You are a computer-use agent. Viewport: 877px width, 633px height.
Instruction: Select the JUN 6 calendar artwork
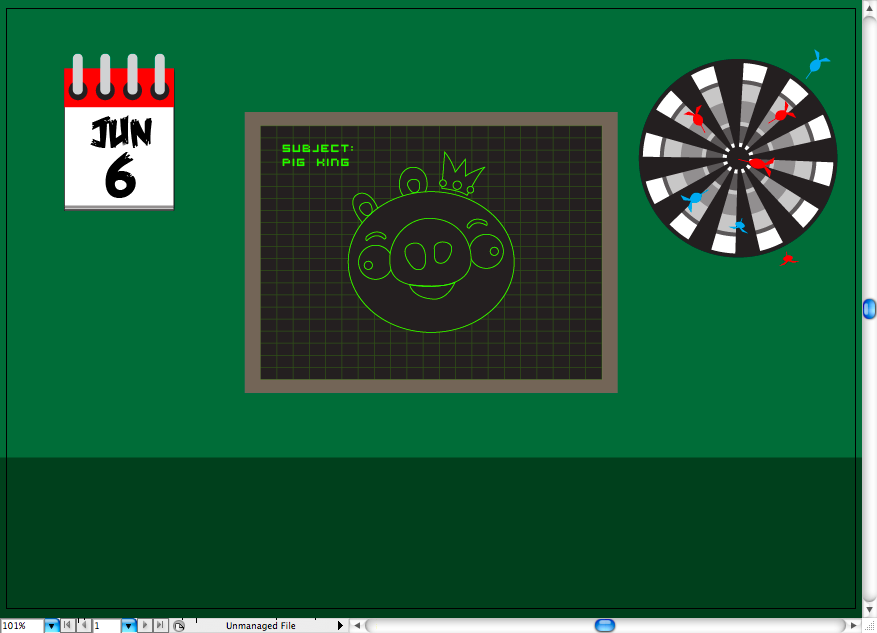(119, 132)
